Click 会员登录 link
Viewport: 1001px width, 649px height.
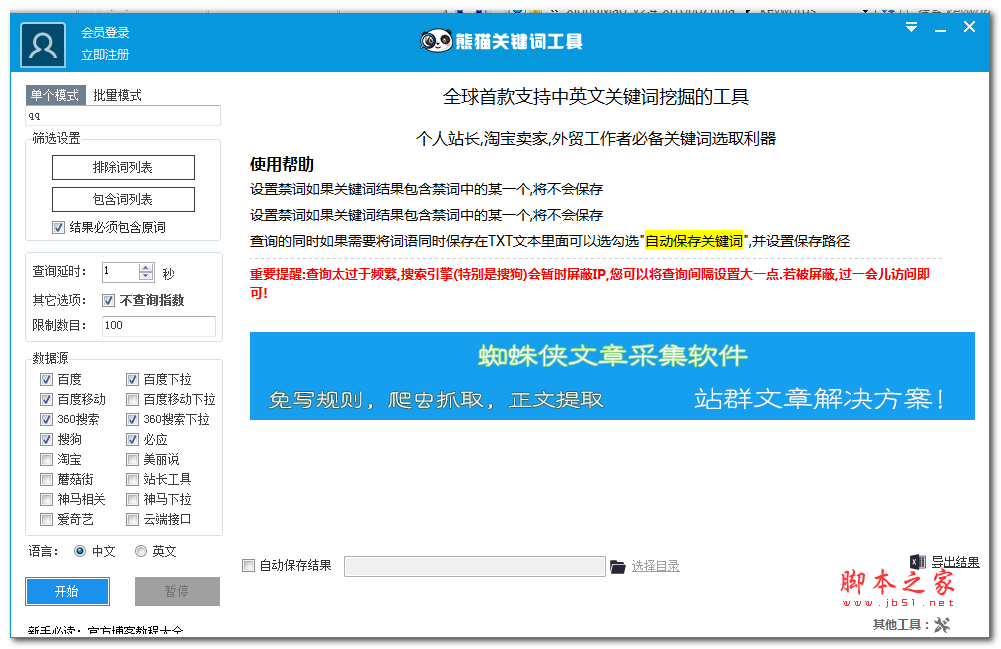[x=105, y=33]
